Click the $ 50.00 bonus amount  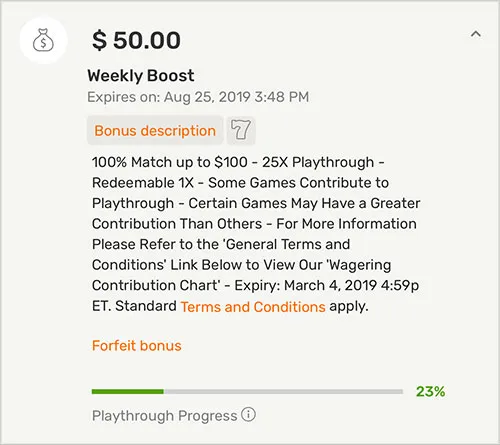click(136, 40)
